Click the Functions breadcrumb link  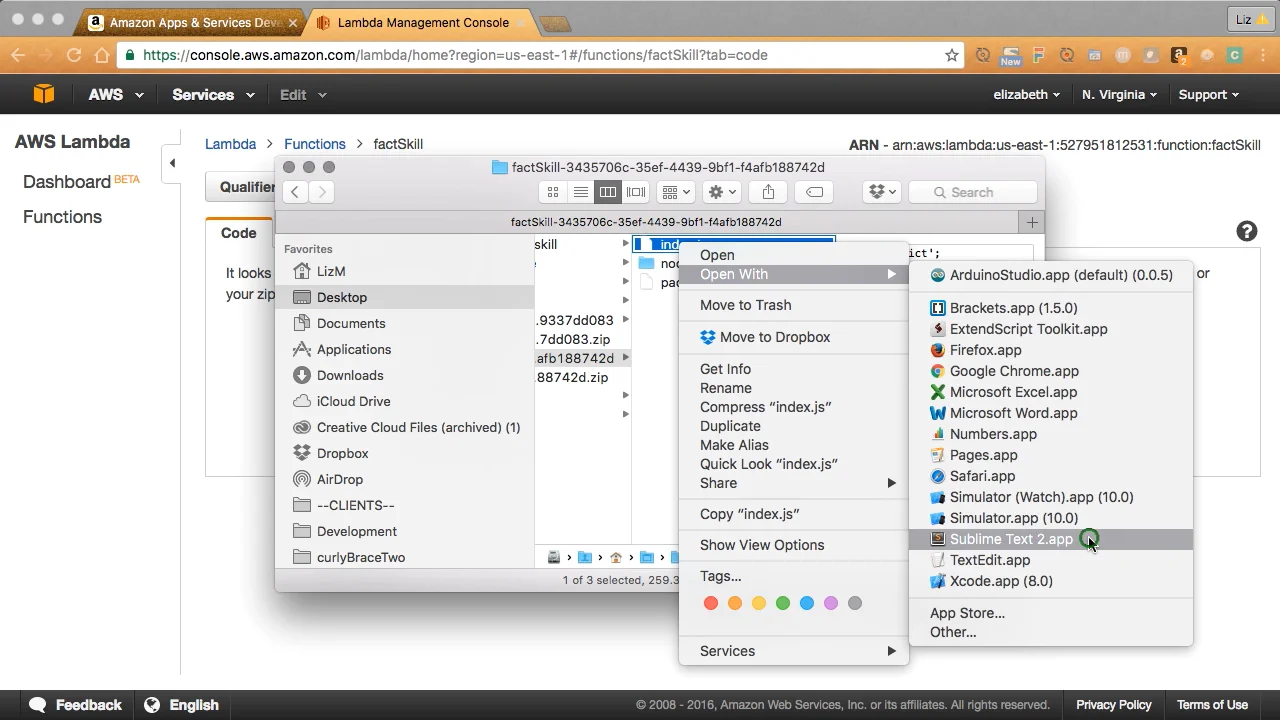coord(315,144)
